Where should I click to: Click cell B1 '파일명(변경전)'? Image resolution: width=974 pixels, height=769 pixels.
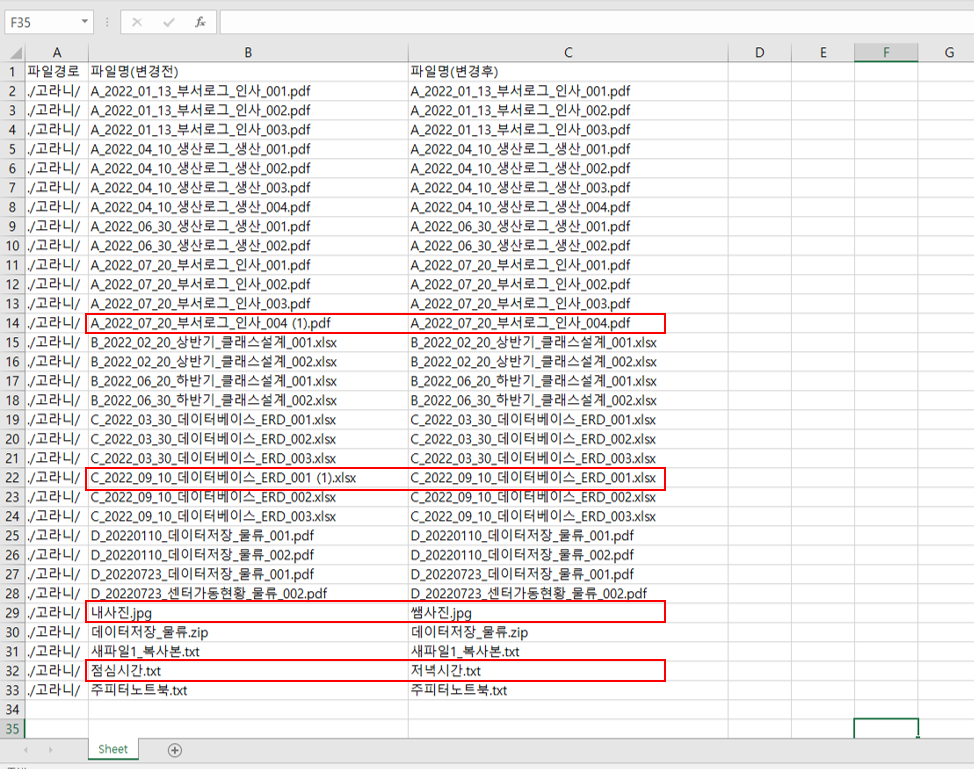(248, 71)
